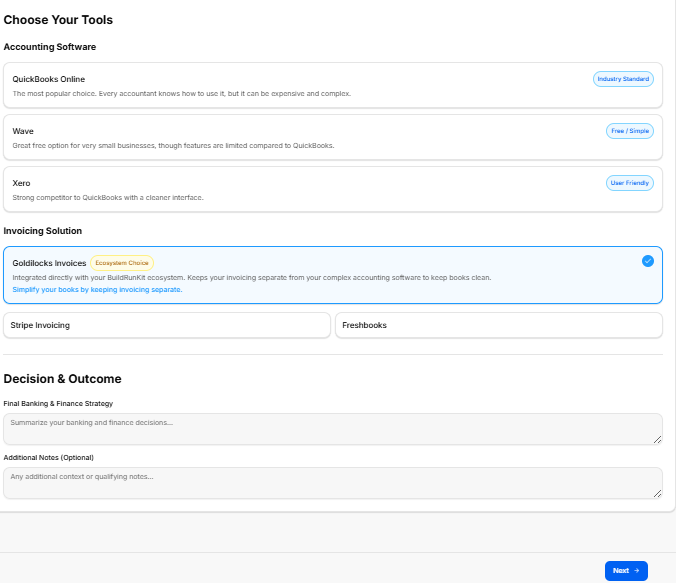Click the 'Final Banking & Finance Strategy' label
The width and height of the screenshot is (676, 583).
coord(58,404)
